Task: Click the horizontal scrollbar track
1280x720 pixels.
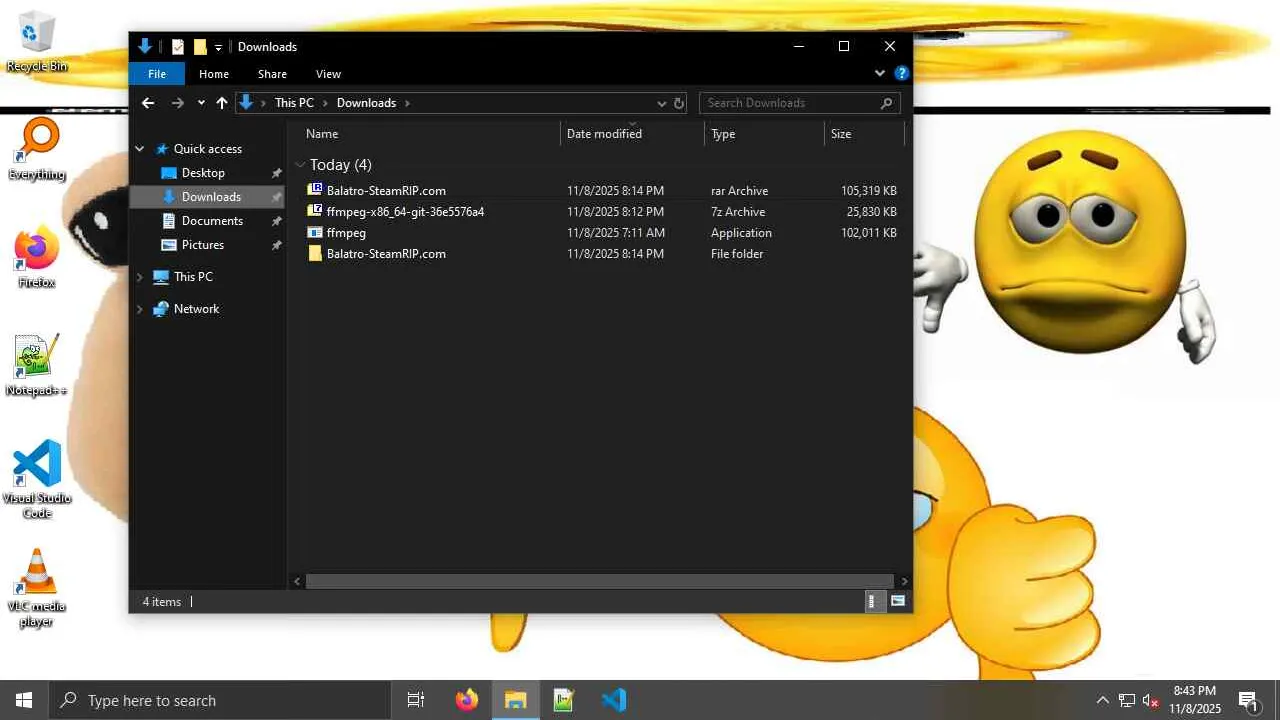Action: tap(599, 581)
